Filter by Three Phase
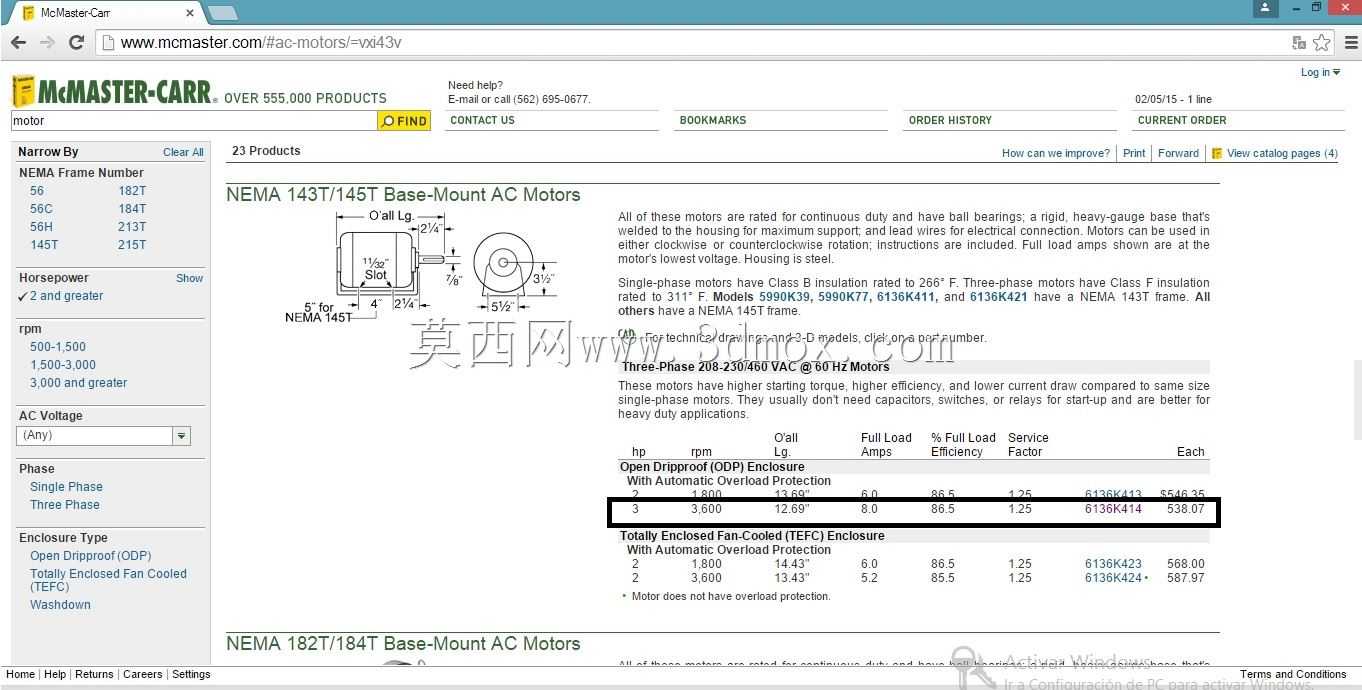Image resolution: width=1362 pixels, height=690 pixels. point(65,505)
